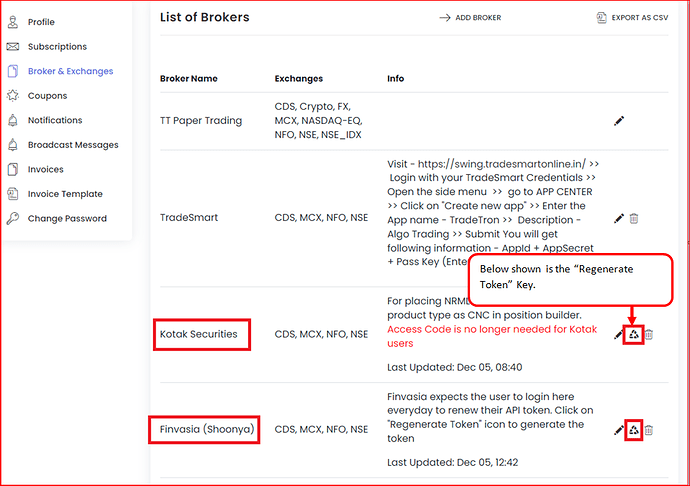Click the Broadcast Messages bell icon
Viewport: 690px width, 486px height.
point(13,145)
